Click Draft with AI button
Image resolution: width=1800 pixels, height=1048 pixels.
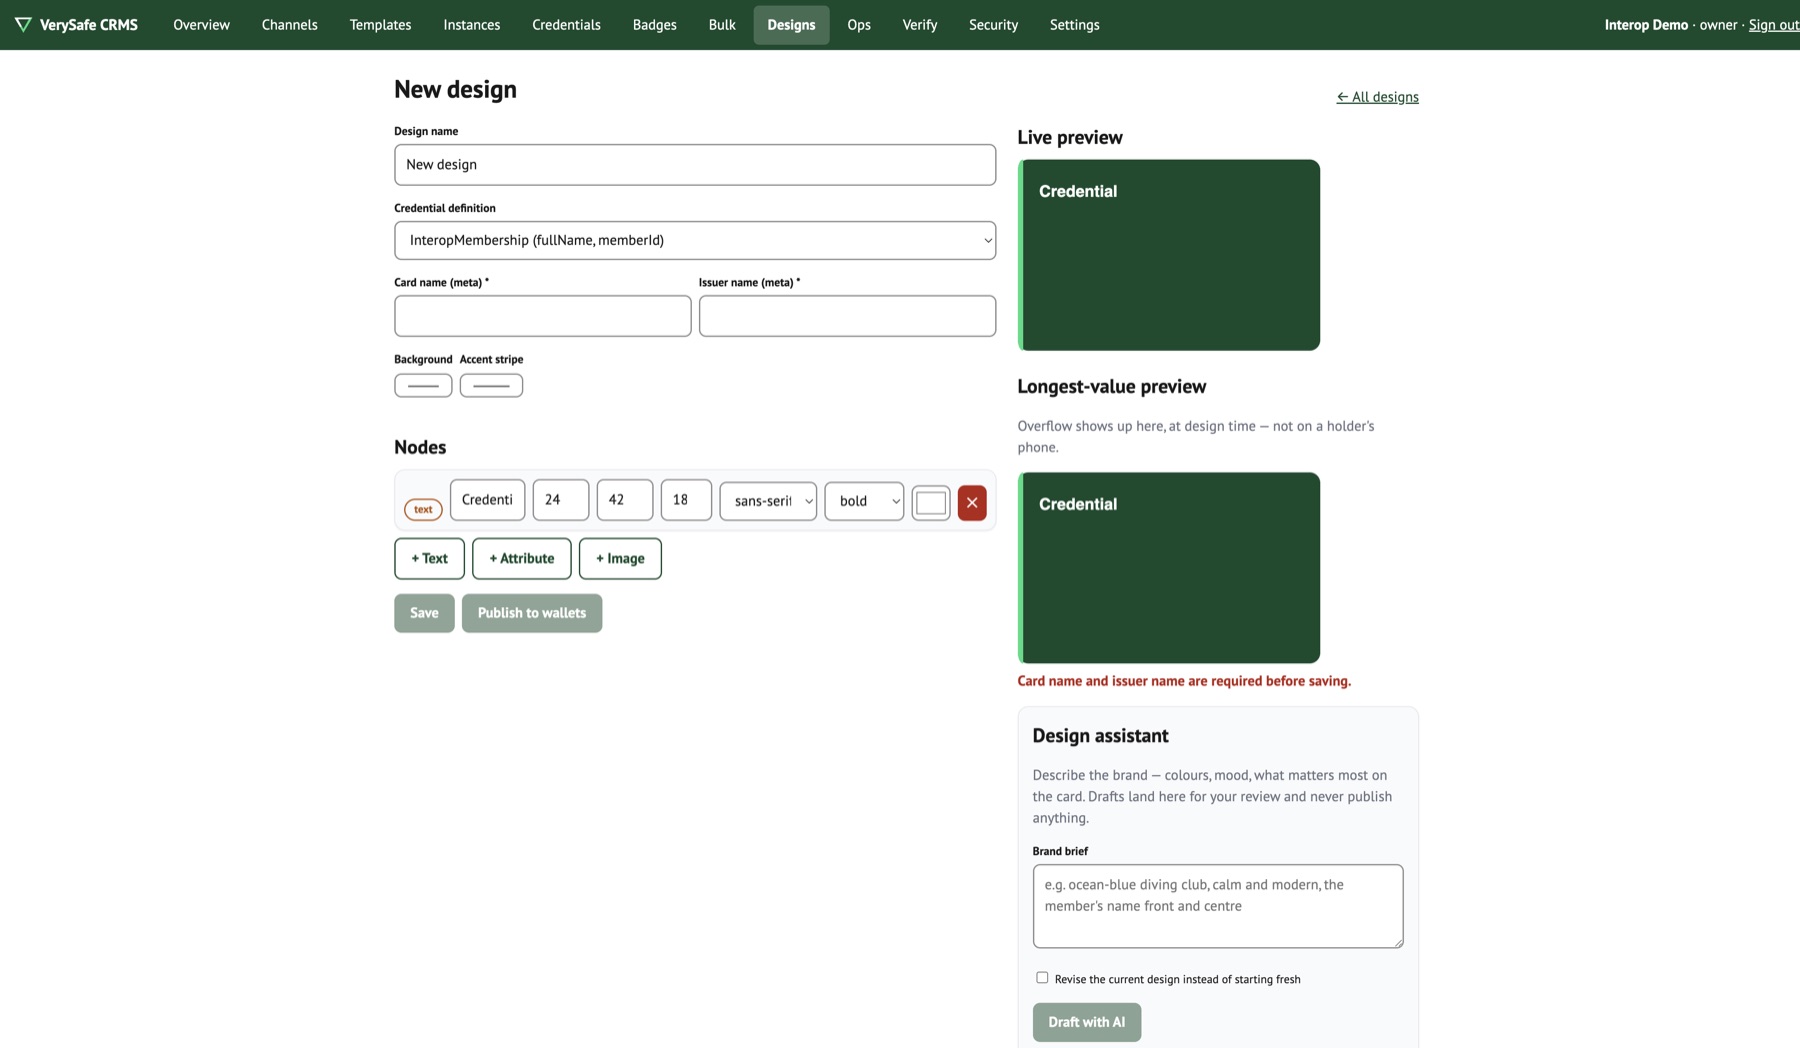click(1087, 1022)
